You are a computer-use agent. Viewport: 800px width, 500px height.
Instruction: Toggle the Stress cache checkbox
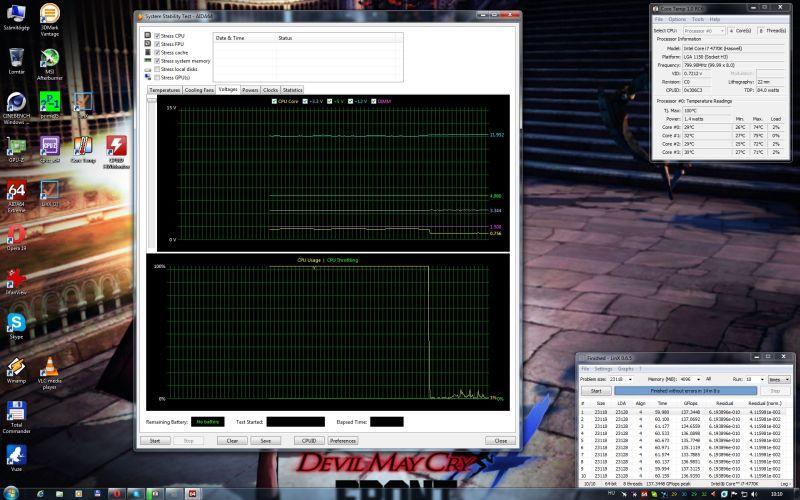tap(157, 53)
